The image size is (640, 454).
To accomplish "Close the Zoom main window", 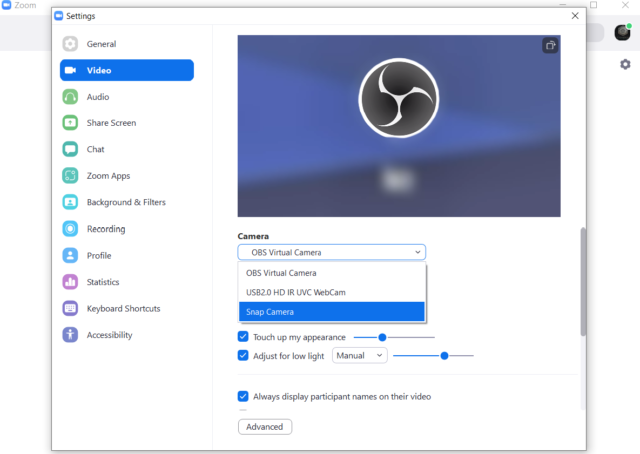I will click(x=625, y=5).
